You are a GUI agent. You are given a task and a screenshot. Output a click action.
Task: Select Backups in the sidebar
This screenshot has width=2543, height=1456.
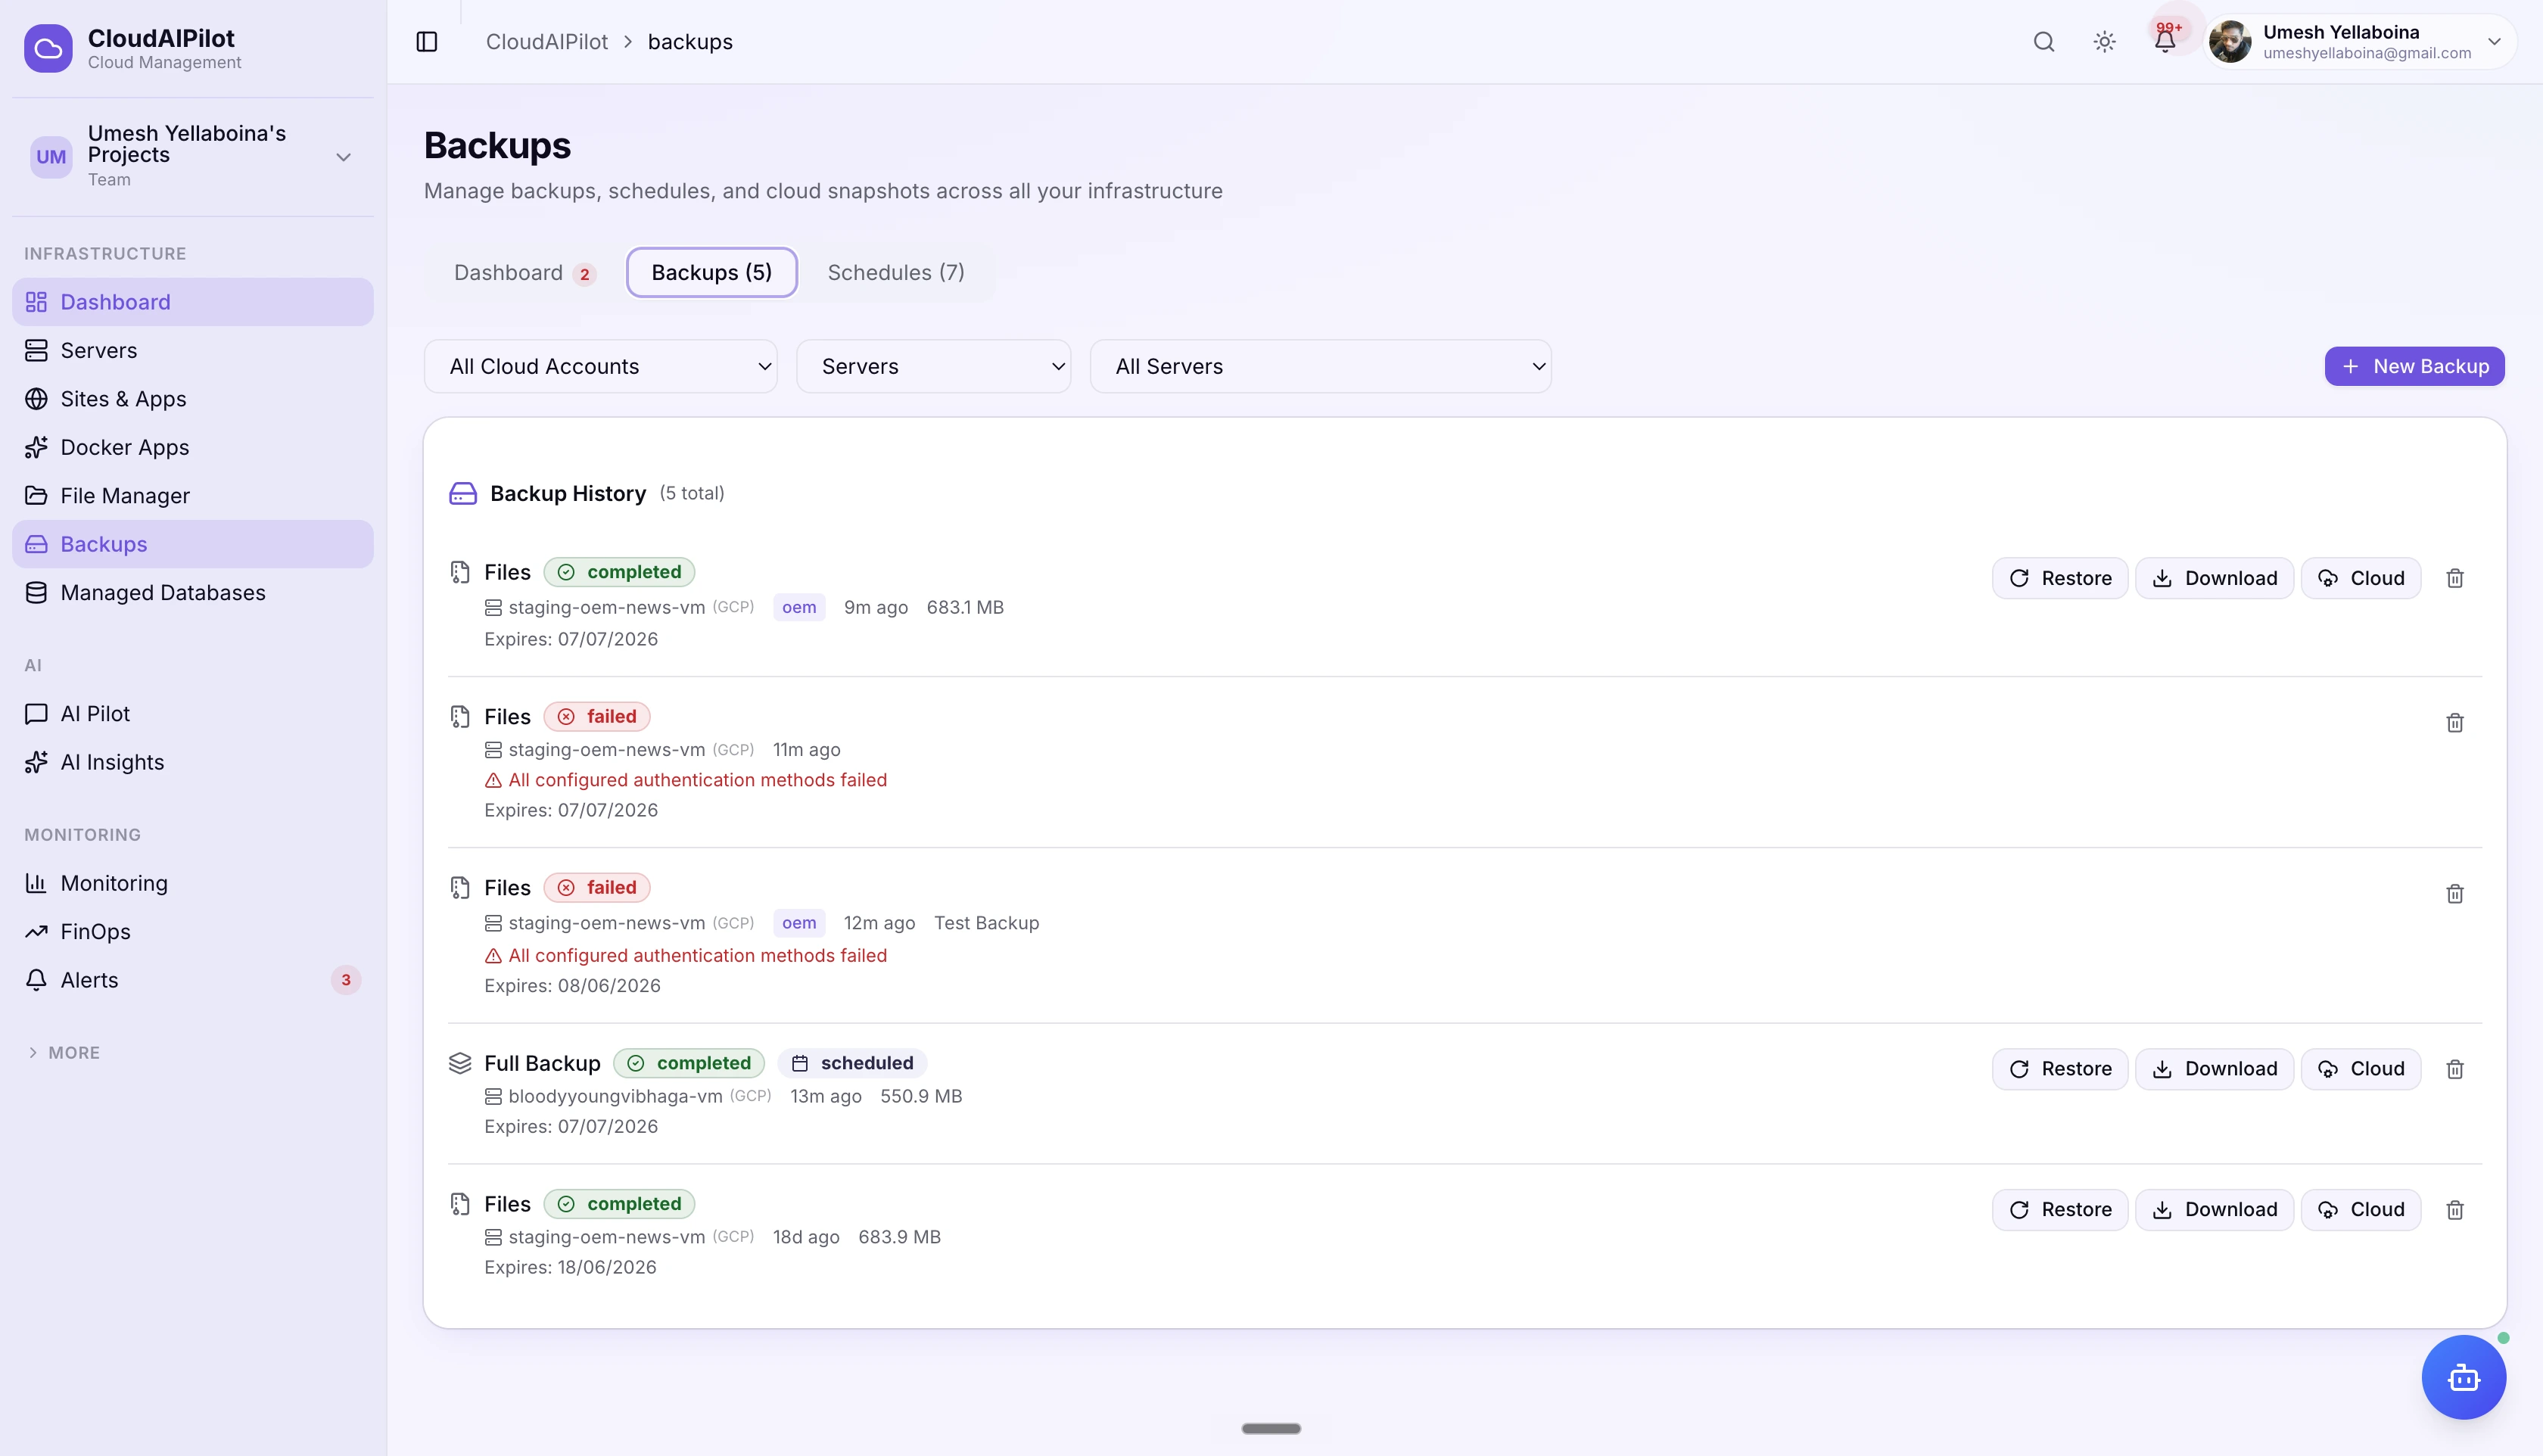[193, 544]
